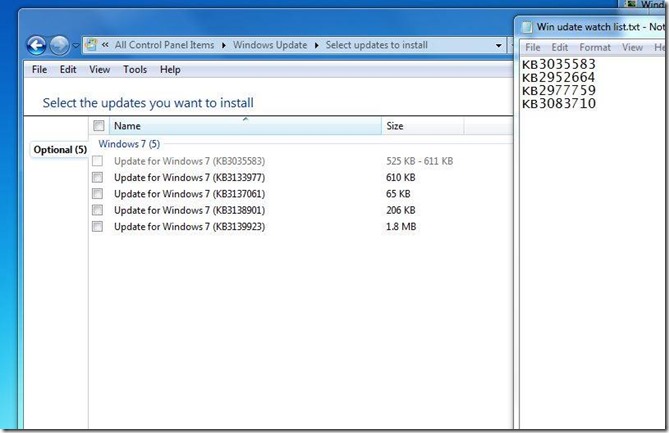
Task: Select the Optional (5) updates tab
Action: (x=60, y=150)
